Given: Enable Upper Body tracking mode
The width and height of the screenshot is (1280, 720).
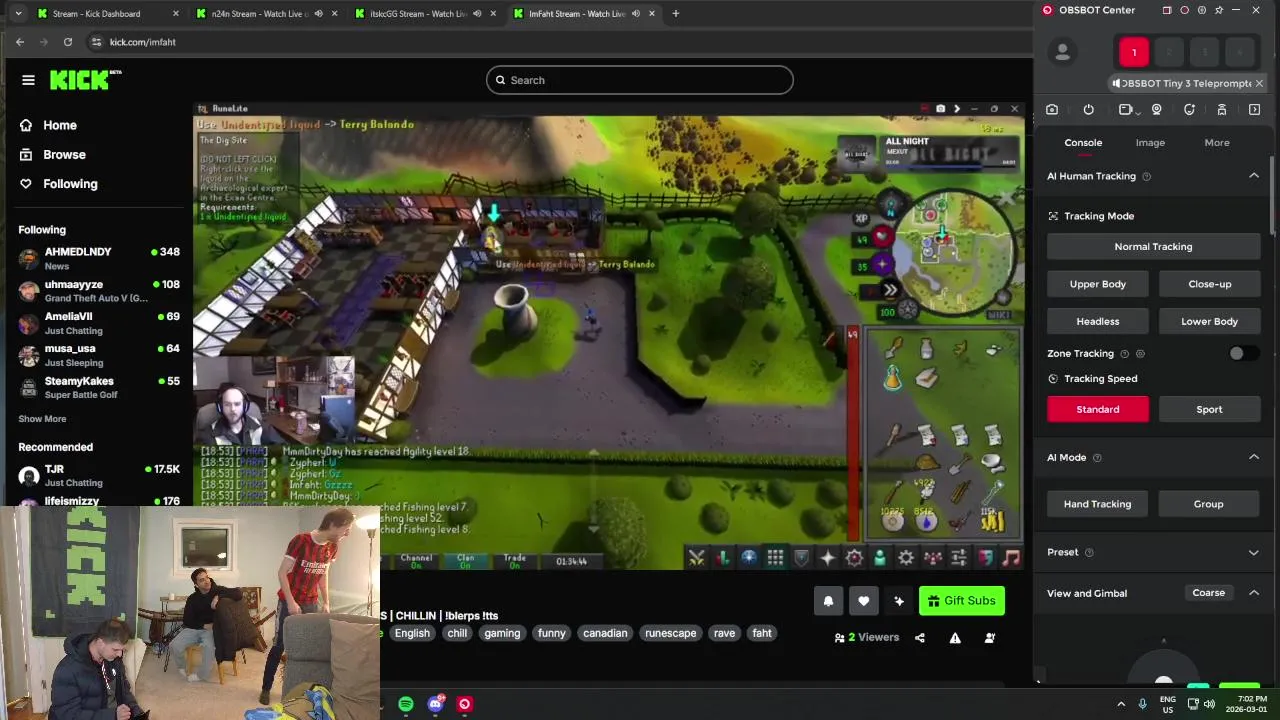Looking at the screenshot, I should 1098,284.
